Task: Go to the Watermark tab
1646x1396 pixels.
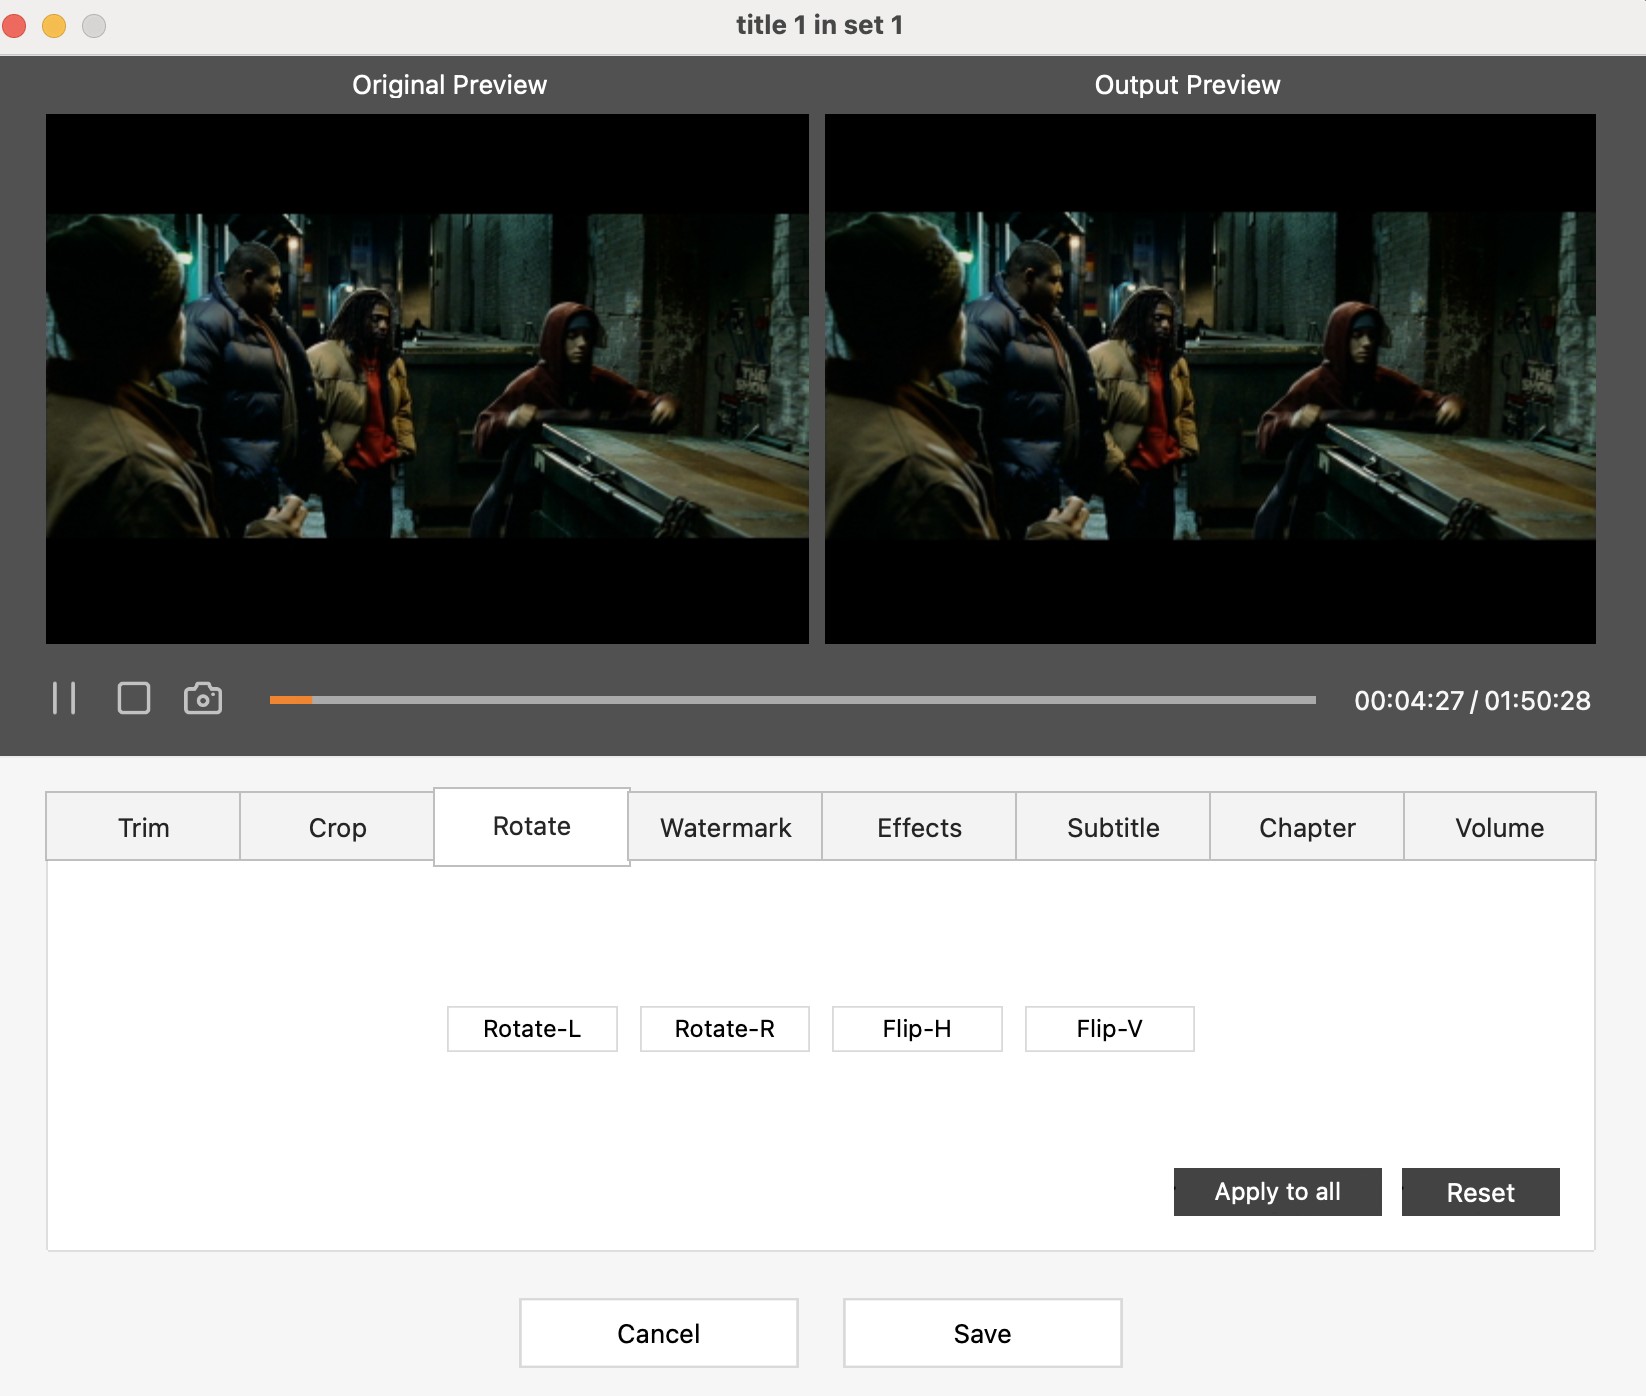Action: 725,827
